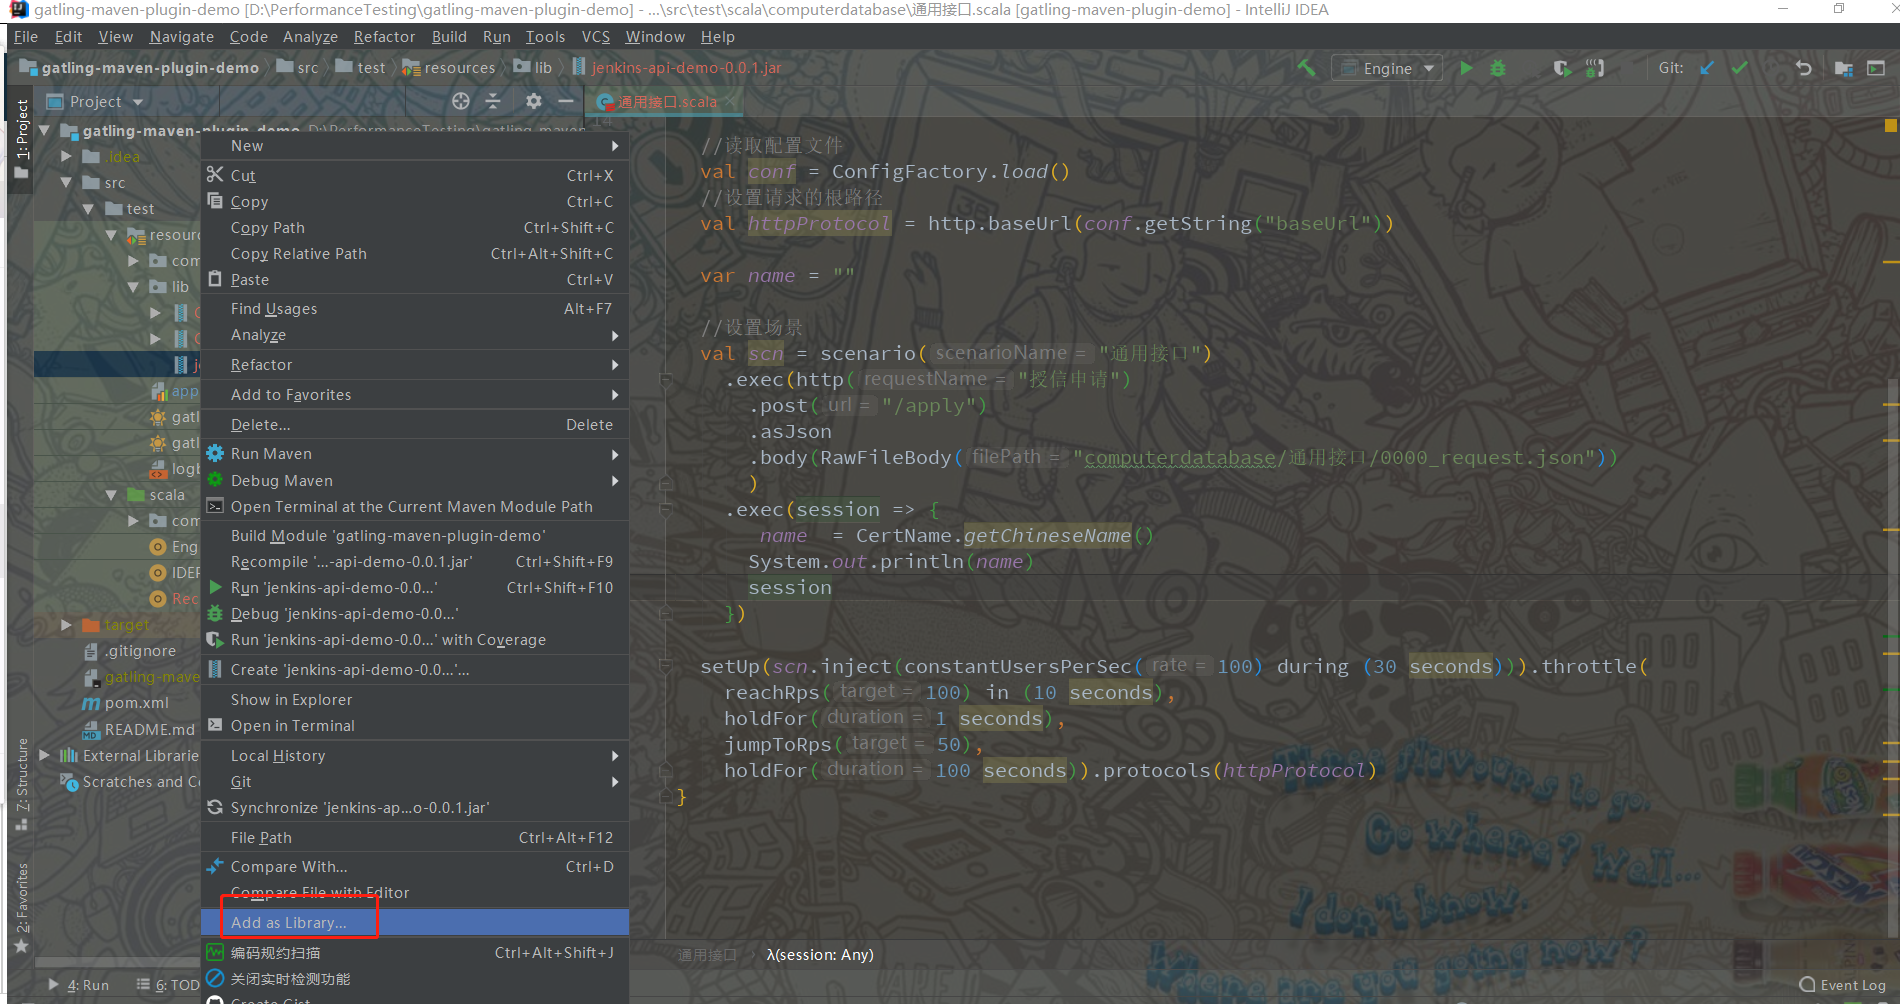Click the Git commit checkmark icon
Screen dimensions: 1900x1004
pyautogui.click(x=1740, y=68)
